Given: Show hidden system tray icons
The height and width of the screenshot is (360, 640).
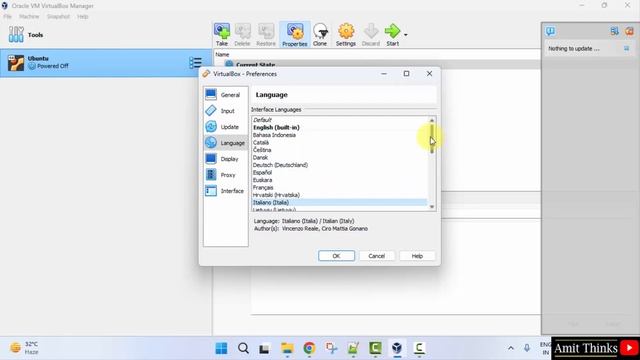Looking at the screenshot, I should coord(511,348).
